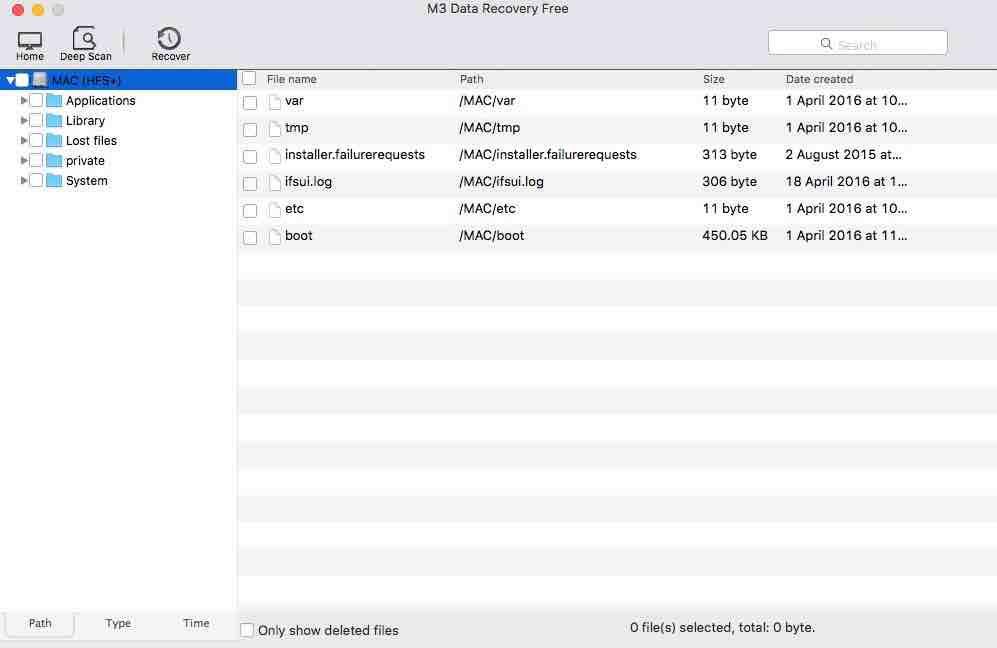Click the Lost files folder icon
The height and width of the screenshot is (648, 997).
click(55, 141)
